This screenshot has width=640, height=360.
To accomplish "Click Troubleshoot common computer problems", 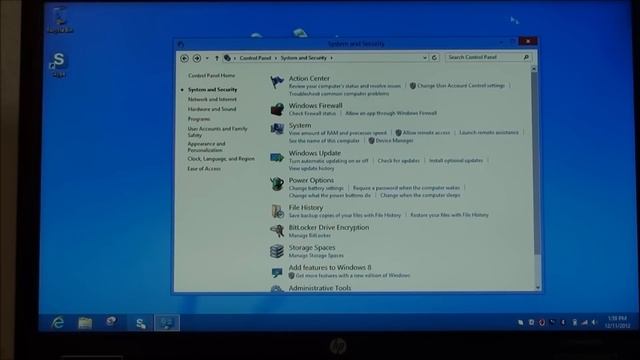I will point(339,93).
